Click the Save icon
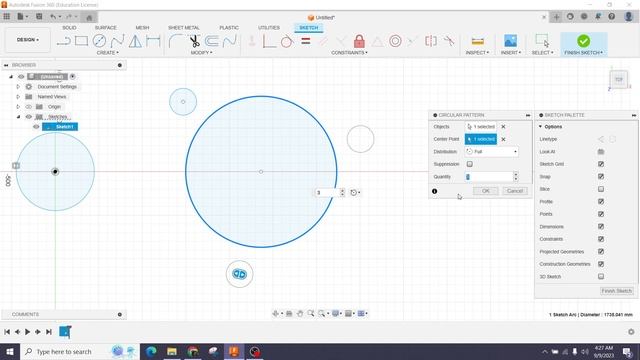 coord(39,17)
